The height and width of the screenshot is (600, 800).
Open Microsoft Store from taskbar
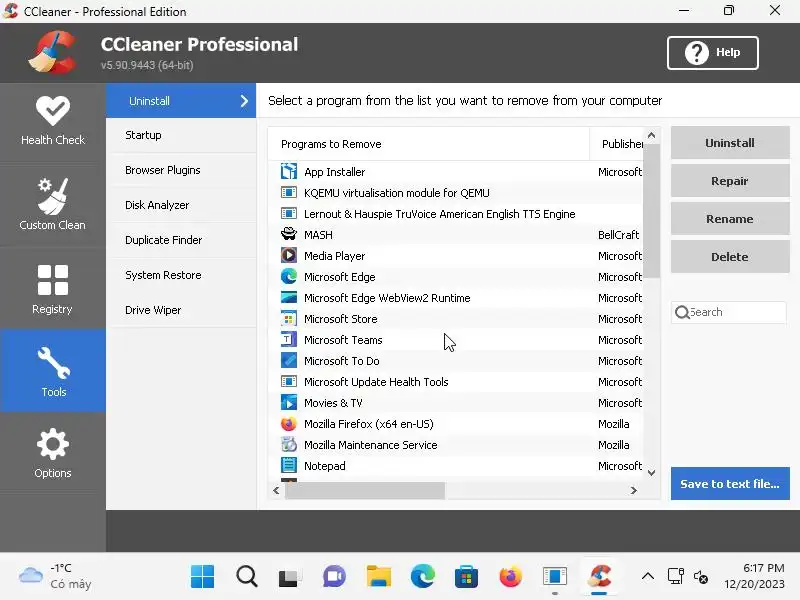tap(466, 577)
